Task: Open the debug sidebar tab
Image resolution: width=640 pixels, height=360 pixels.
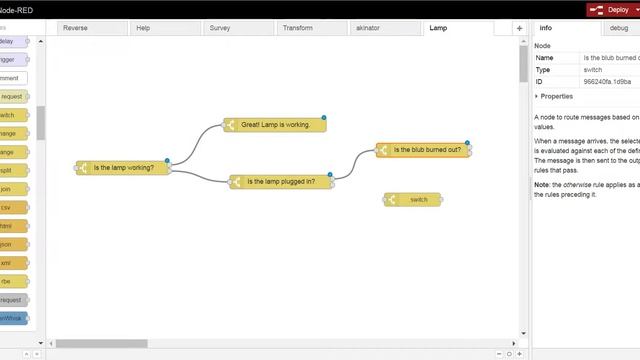Action: click(622, 28)
